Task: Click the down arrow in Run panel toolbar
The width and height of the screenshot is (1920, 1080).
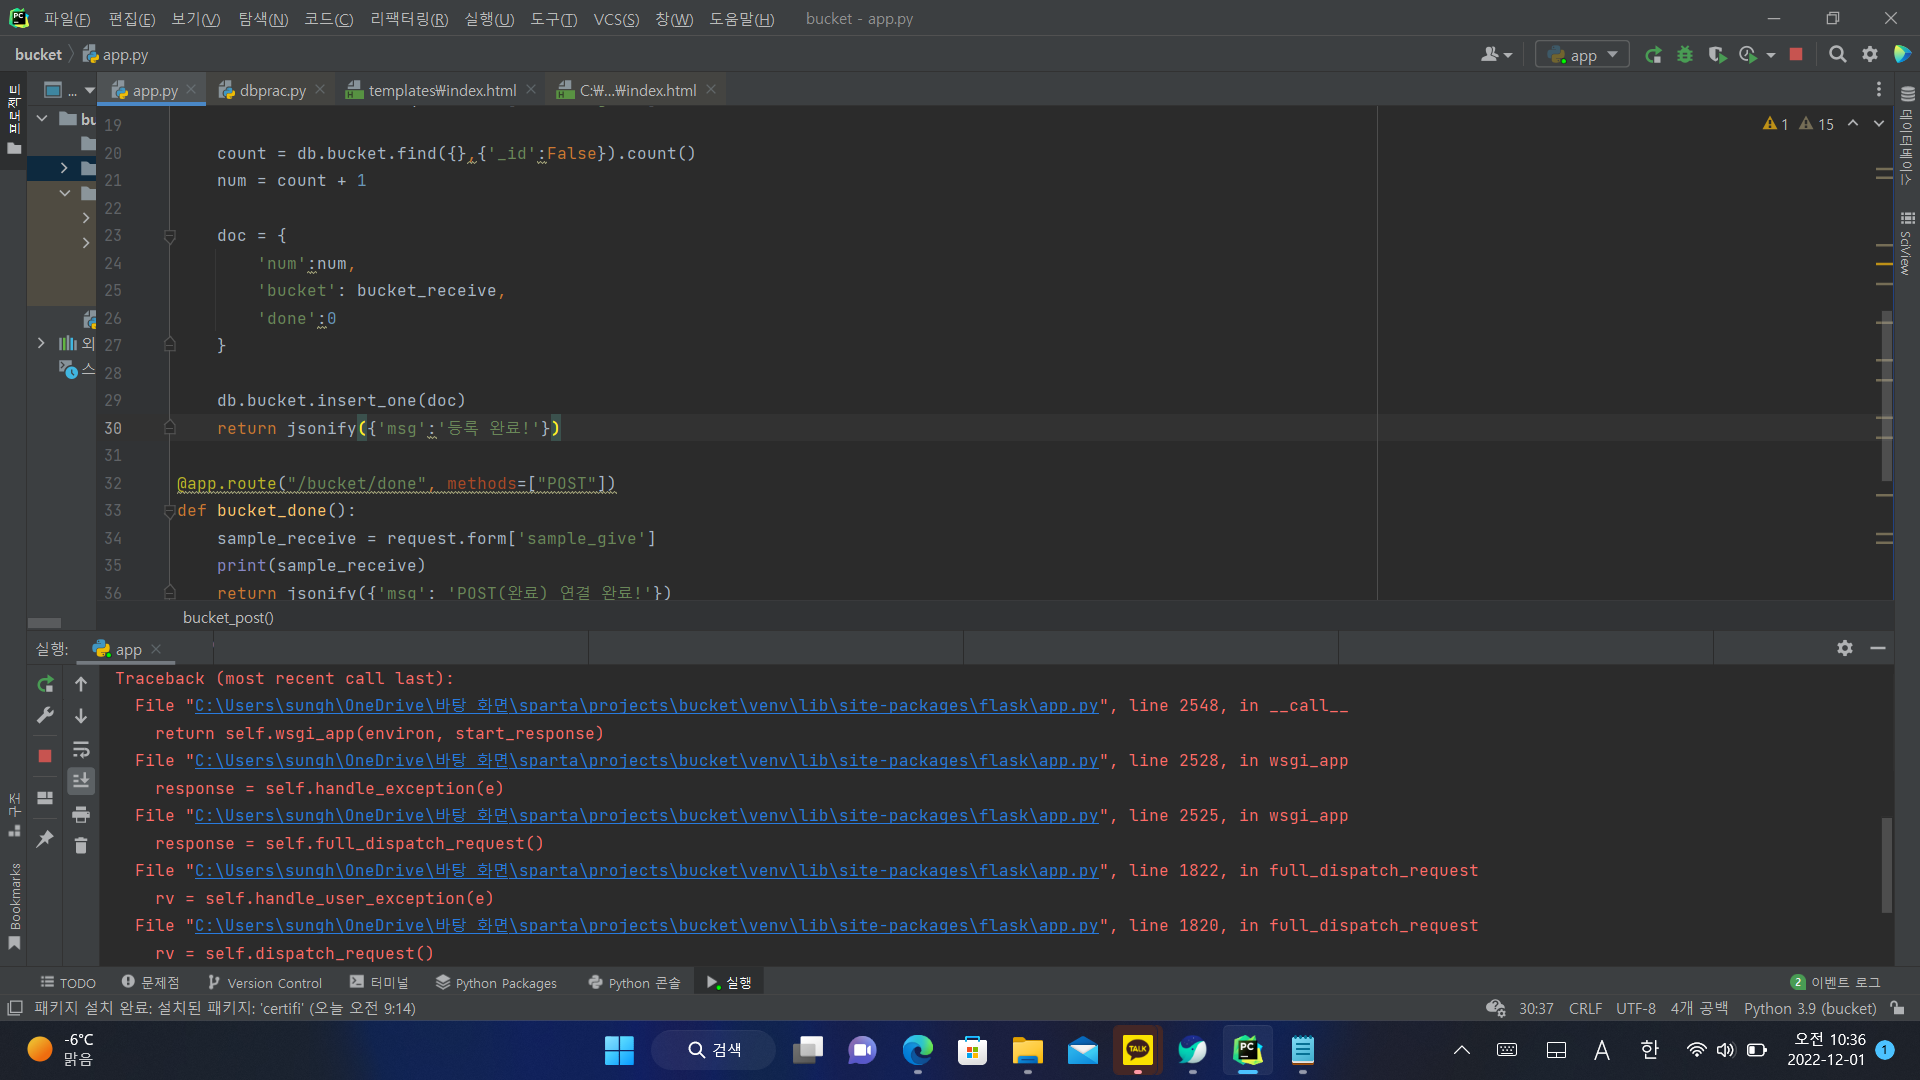Action: 81,716
